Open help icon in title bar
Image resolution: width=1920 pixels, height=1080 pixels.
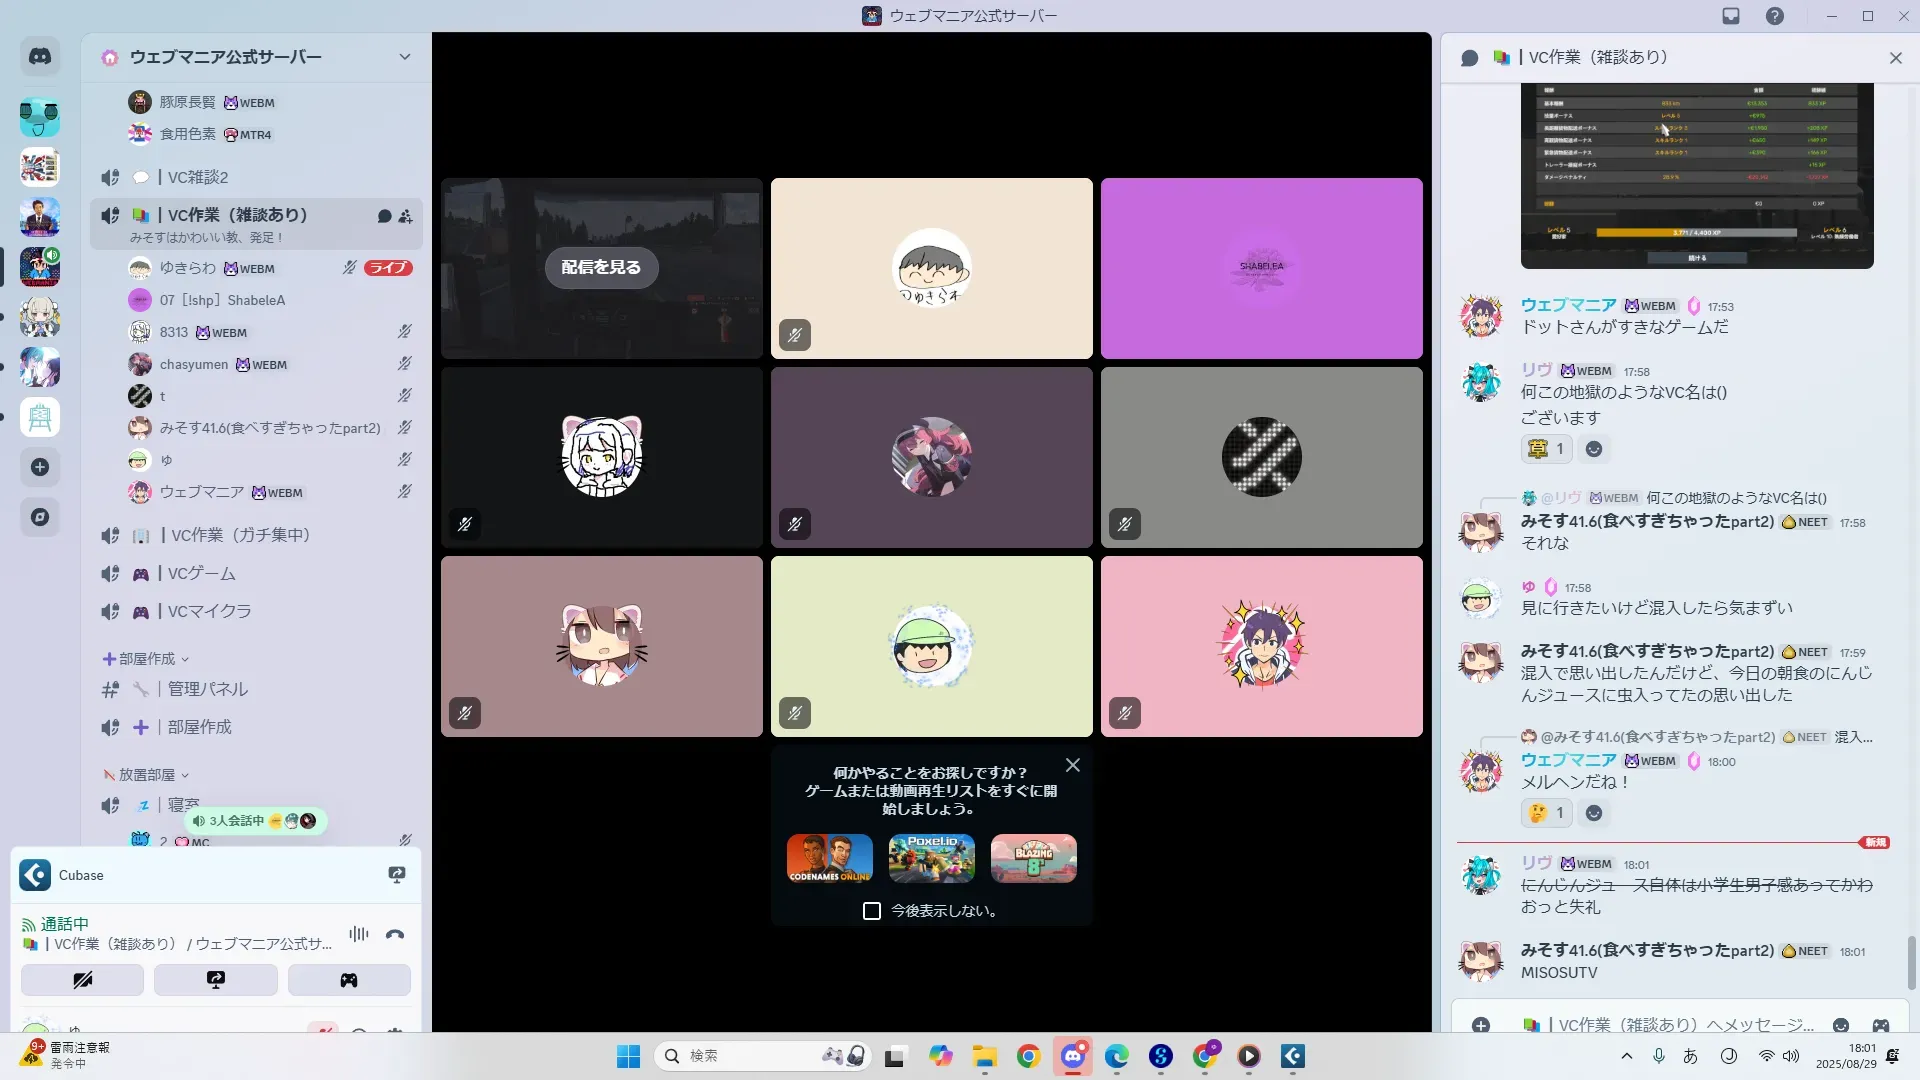pyautogui.click(x=1775, y=16)
